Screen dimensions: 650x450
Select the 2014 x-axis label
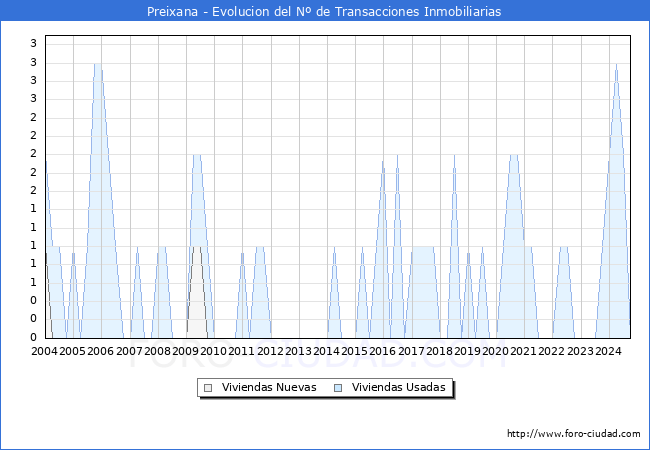tap(326, 351)
